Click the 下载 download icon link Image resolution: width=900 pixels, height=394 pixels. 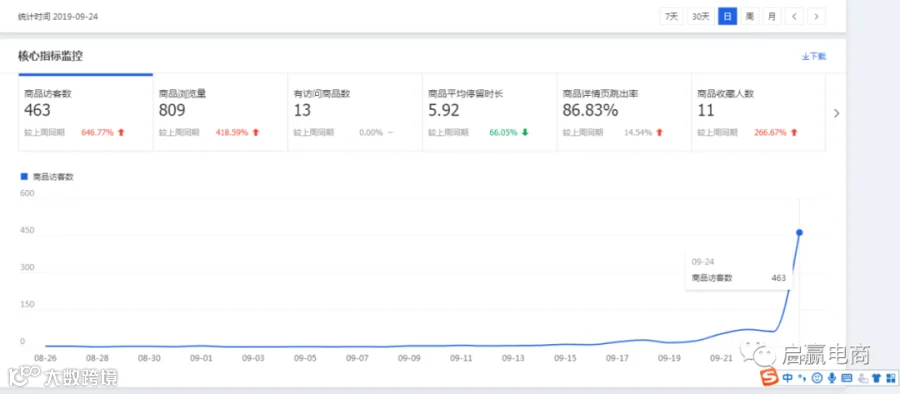pos(814,56)
